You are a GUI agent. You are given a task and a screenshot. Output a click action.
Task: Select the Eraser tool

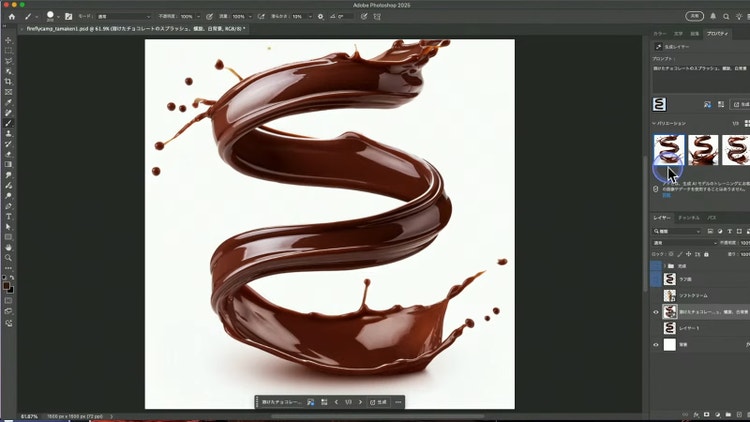[9, 154]
